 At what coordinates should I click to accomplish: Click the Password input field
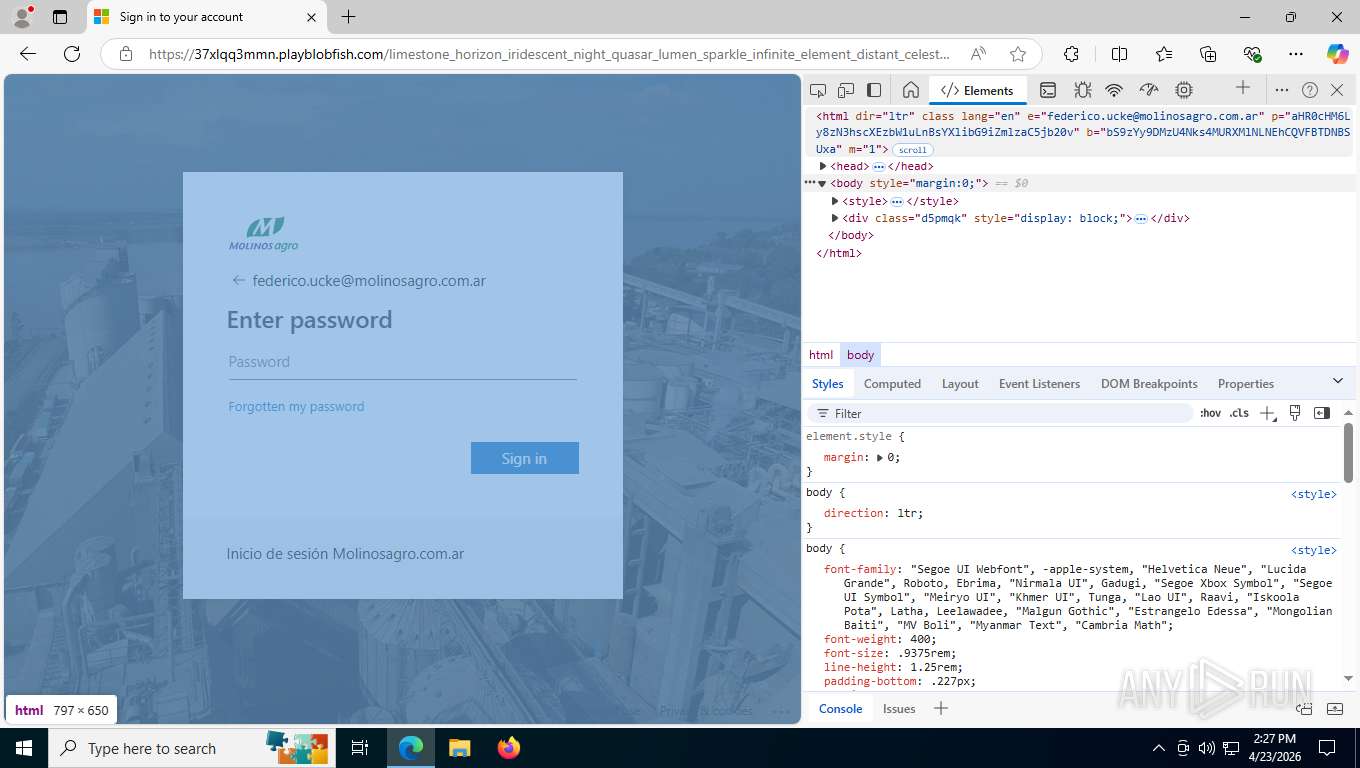click(403, 362)
